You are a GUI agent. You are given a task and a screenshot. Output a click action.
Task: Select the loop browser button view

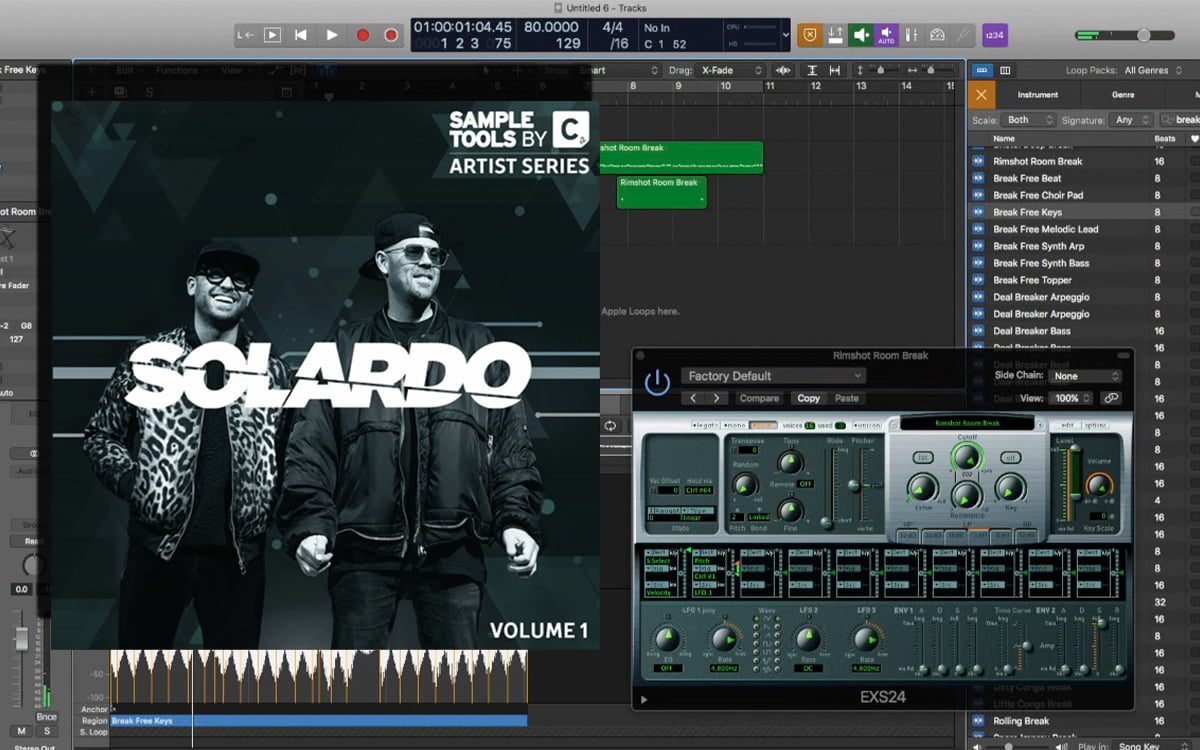[981, 70]
